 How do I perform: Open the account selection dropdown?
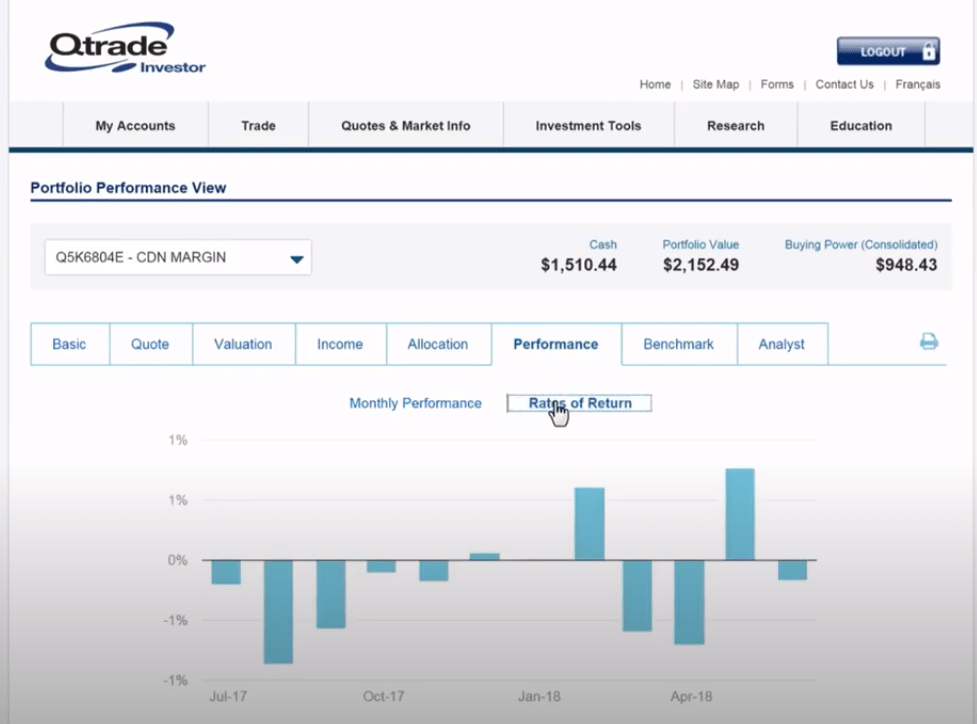[178, 258]
